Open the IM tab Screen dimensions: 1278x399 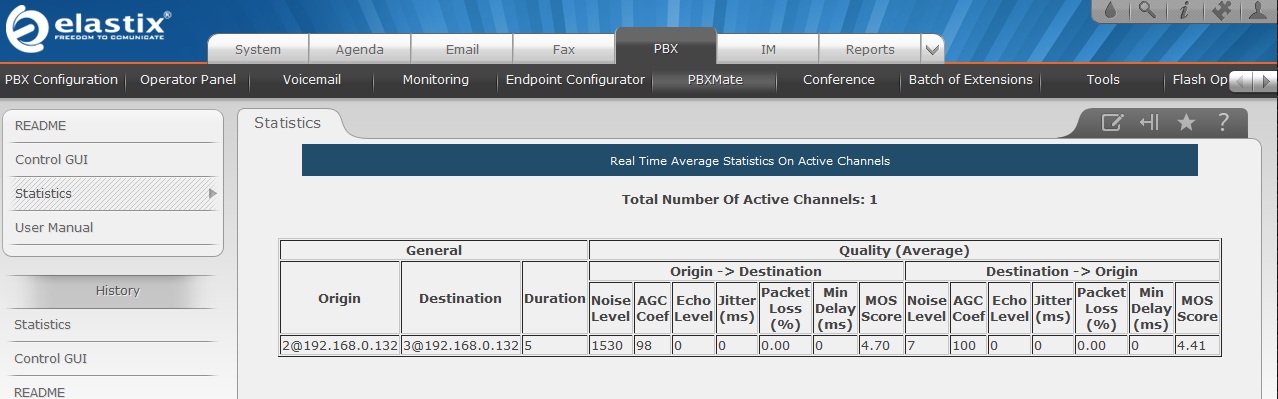coord(768,49)
